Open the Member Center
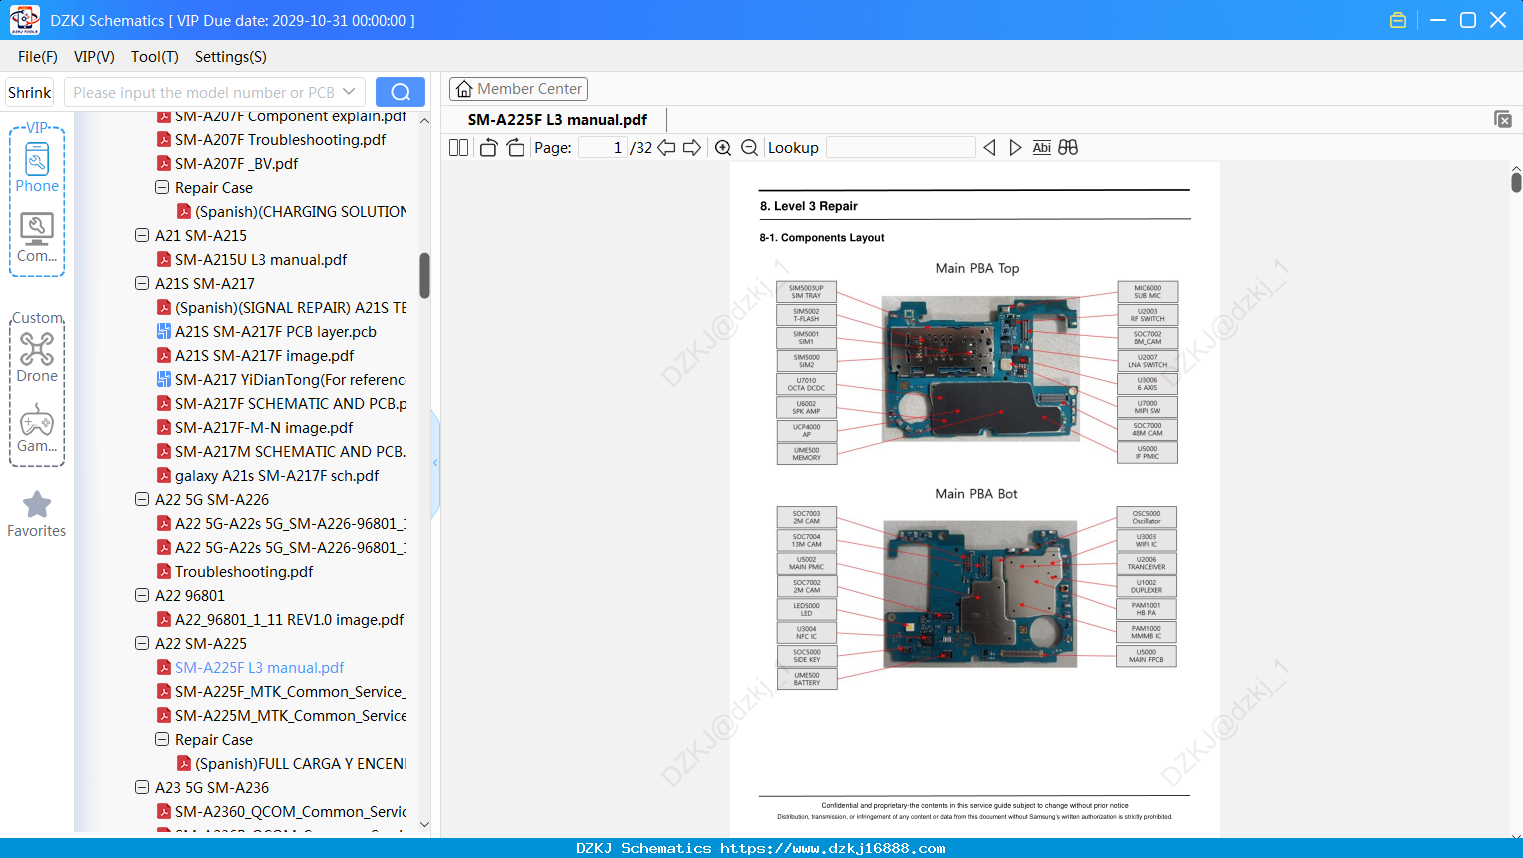Screen dimensions: 1523x858 pos(518,89)
